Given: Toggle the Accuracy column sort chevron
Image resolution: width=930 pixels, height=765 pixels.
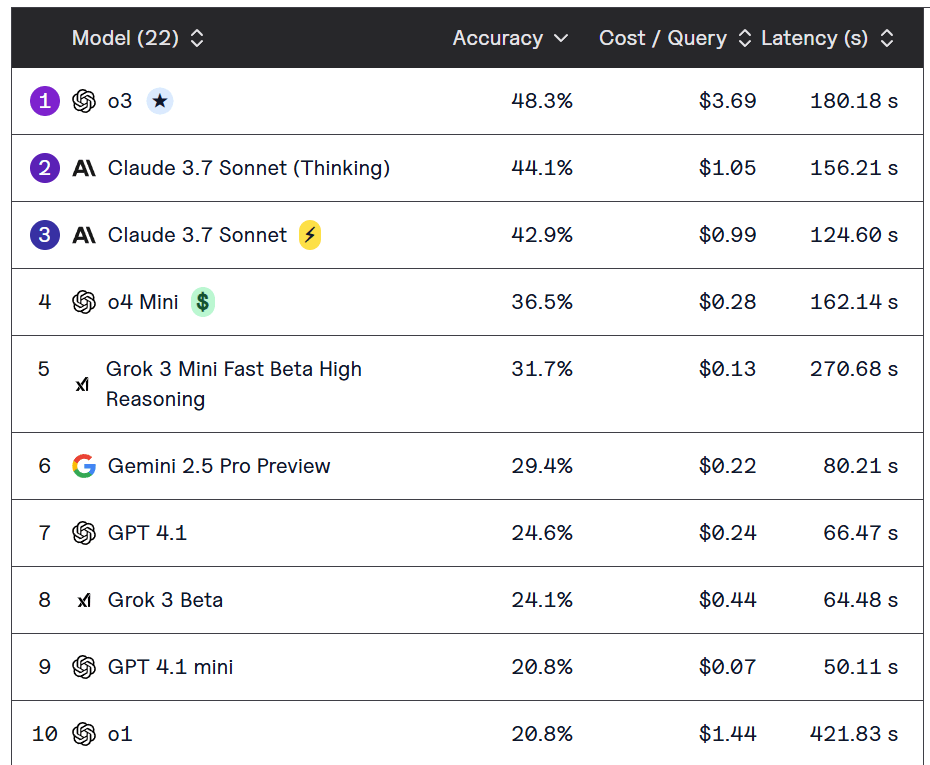Looking at the screenshot, I should click(561, 38).
